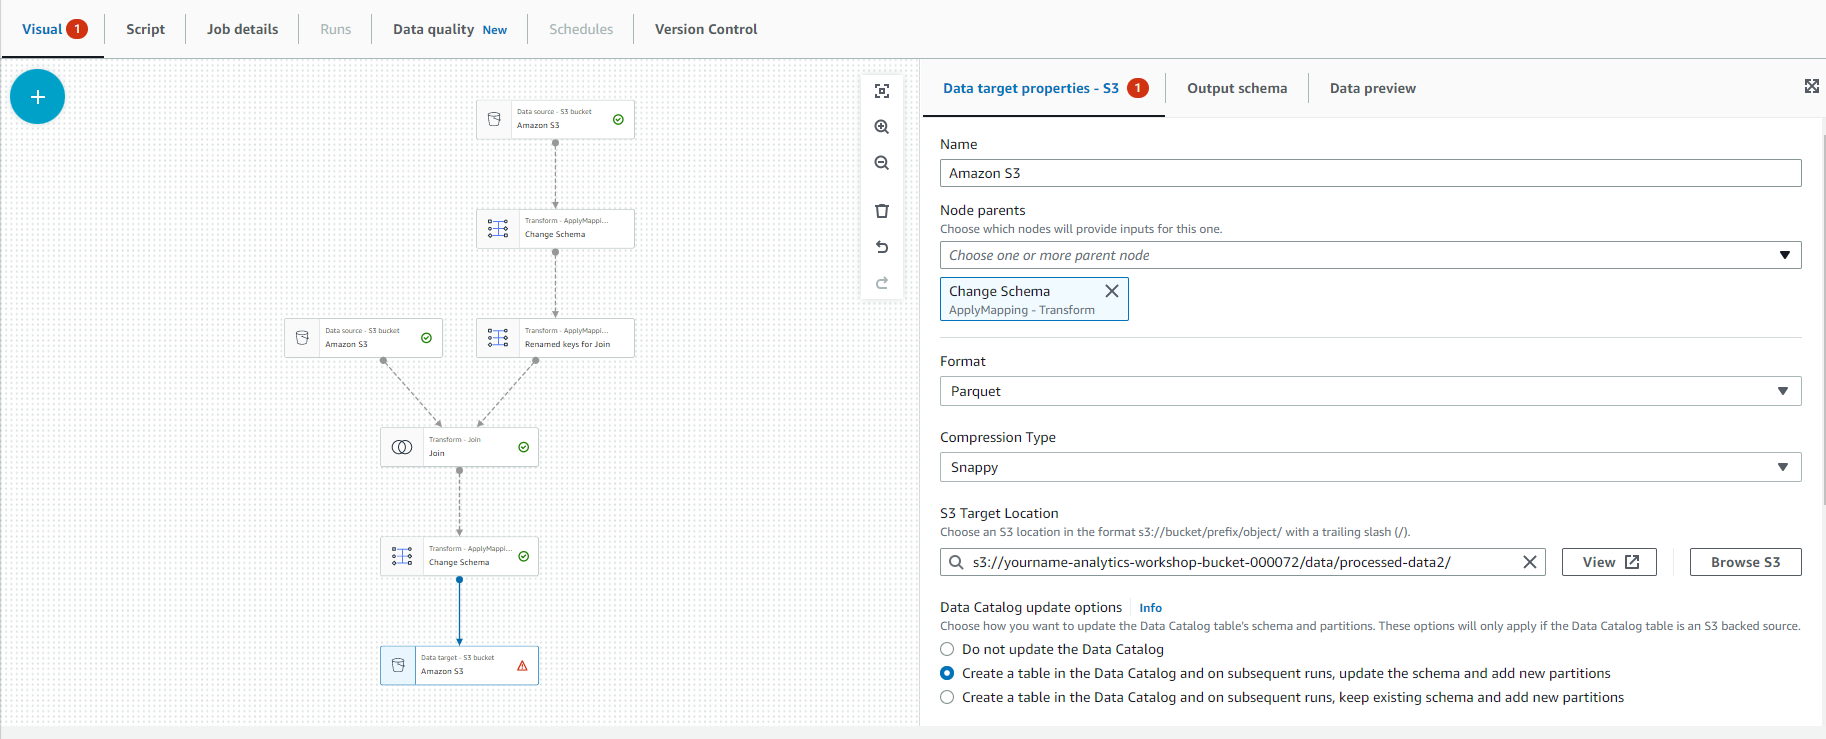Clear the S3 target location field
The width and height of the screenshot is (1826, 739).
1529,562
